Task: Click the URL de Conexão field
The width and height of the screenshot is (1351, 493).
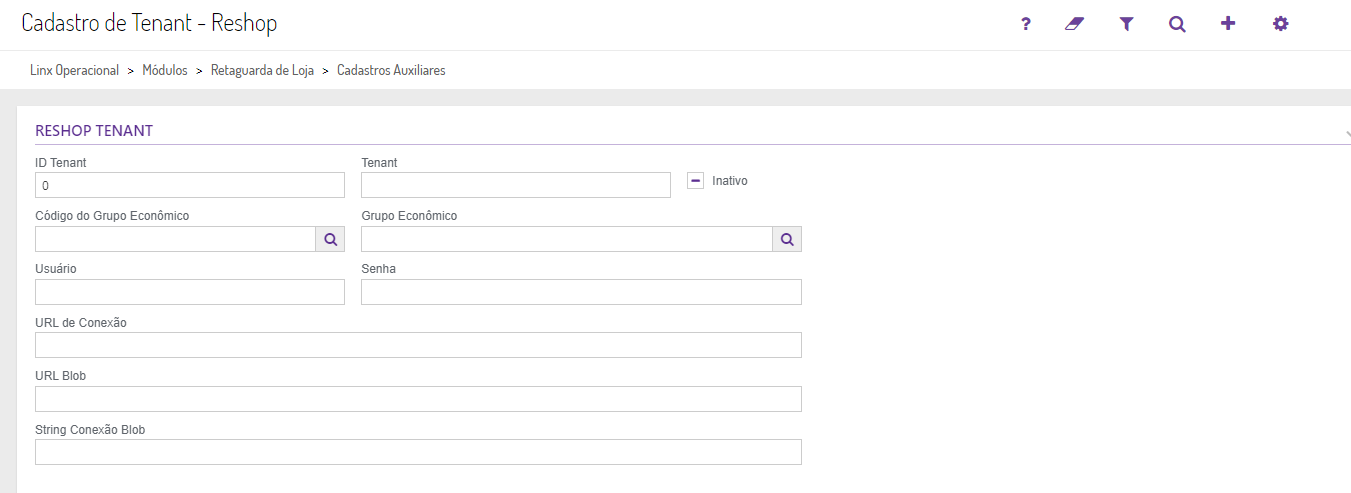Action: pos(418,345)
